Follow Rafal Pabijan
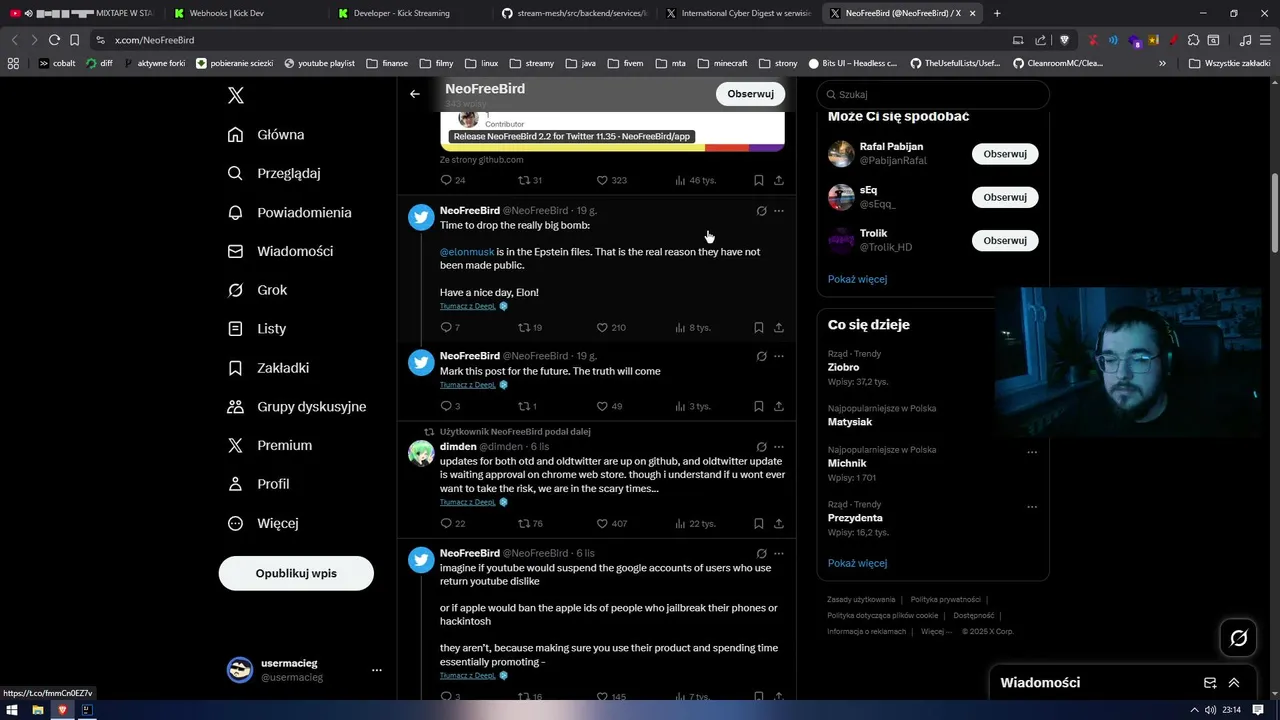Screen dimensions: 1280x720 [x=1005, y=154]
